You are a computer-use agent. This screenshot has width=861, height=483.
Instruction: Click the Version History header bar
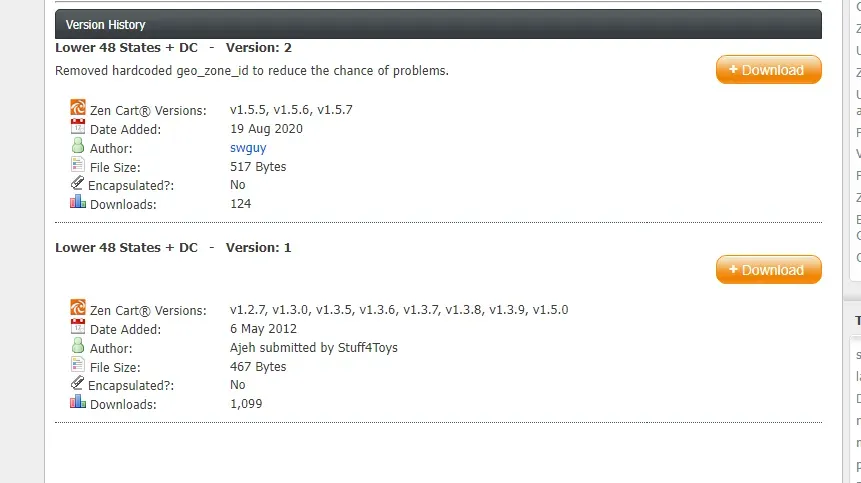438,24
